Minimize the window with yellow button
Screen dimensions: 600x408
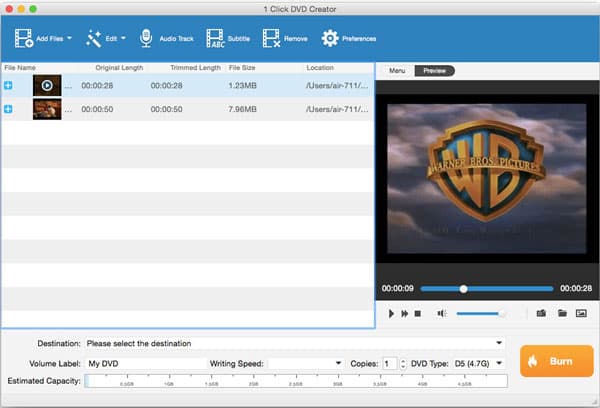coord(21,9)
